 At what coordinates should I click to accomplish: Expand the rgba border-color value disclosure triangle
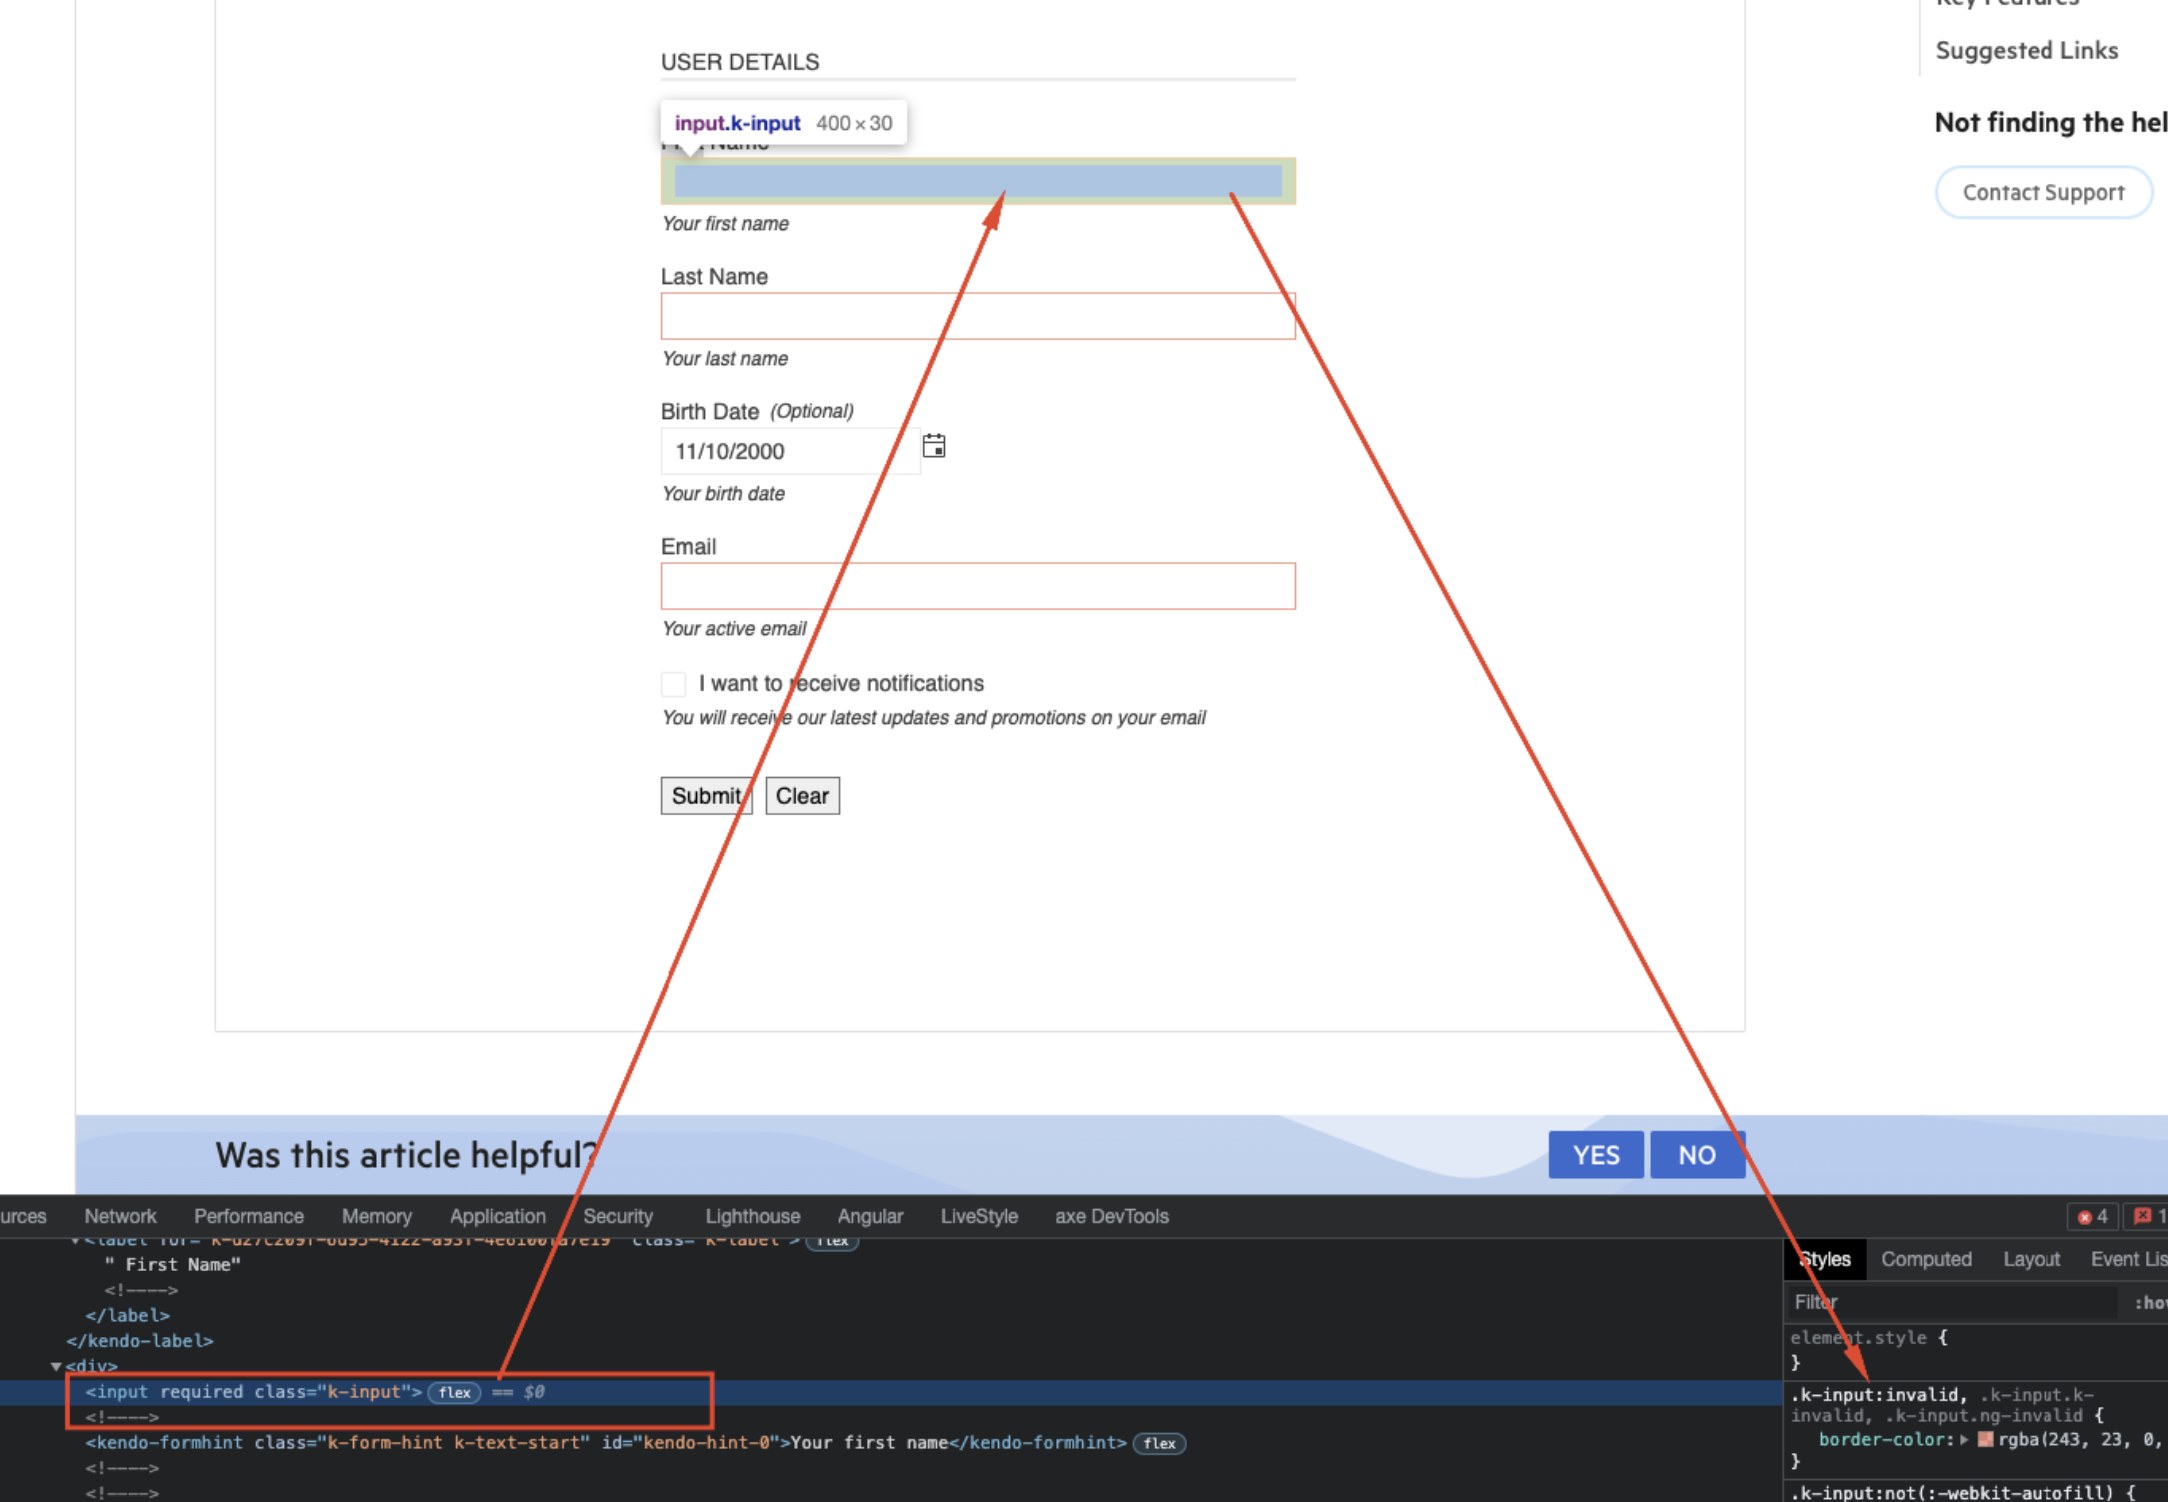[x=1964, y=1440]
